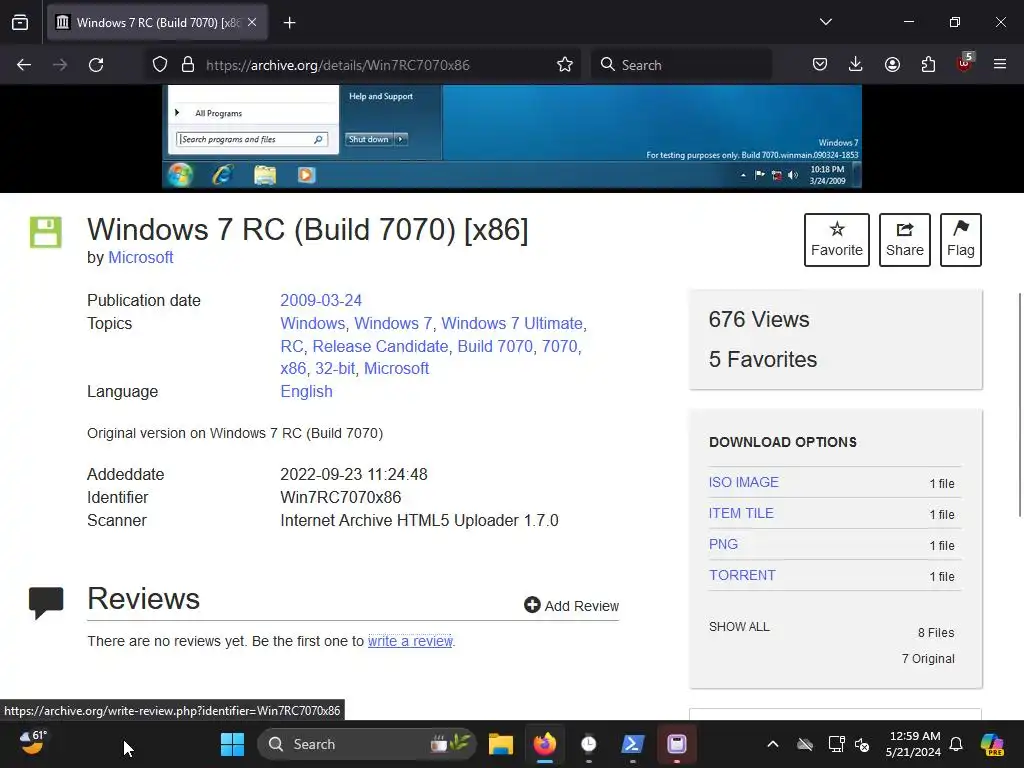1024x768 pixels.
Task: Download the TORRENT file
Action: coord(742,575)
